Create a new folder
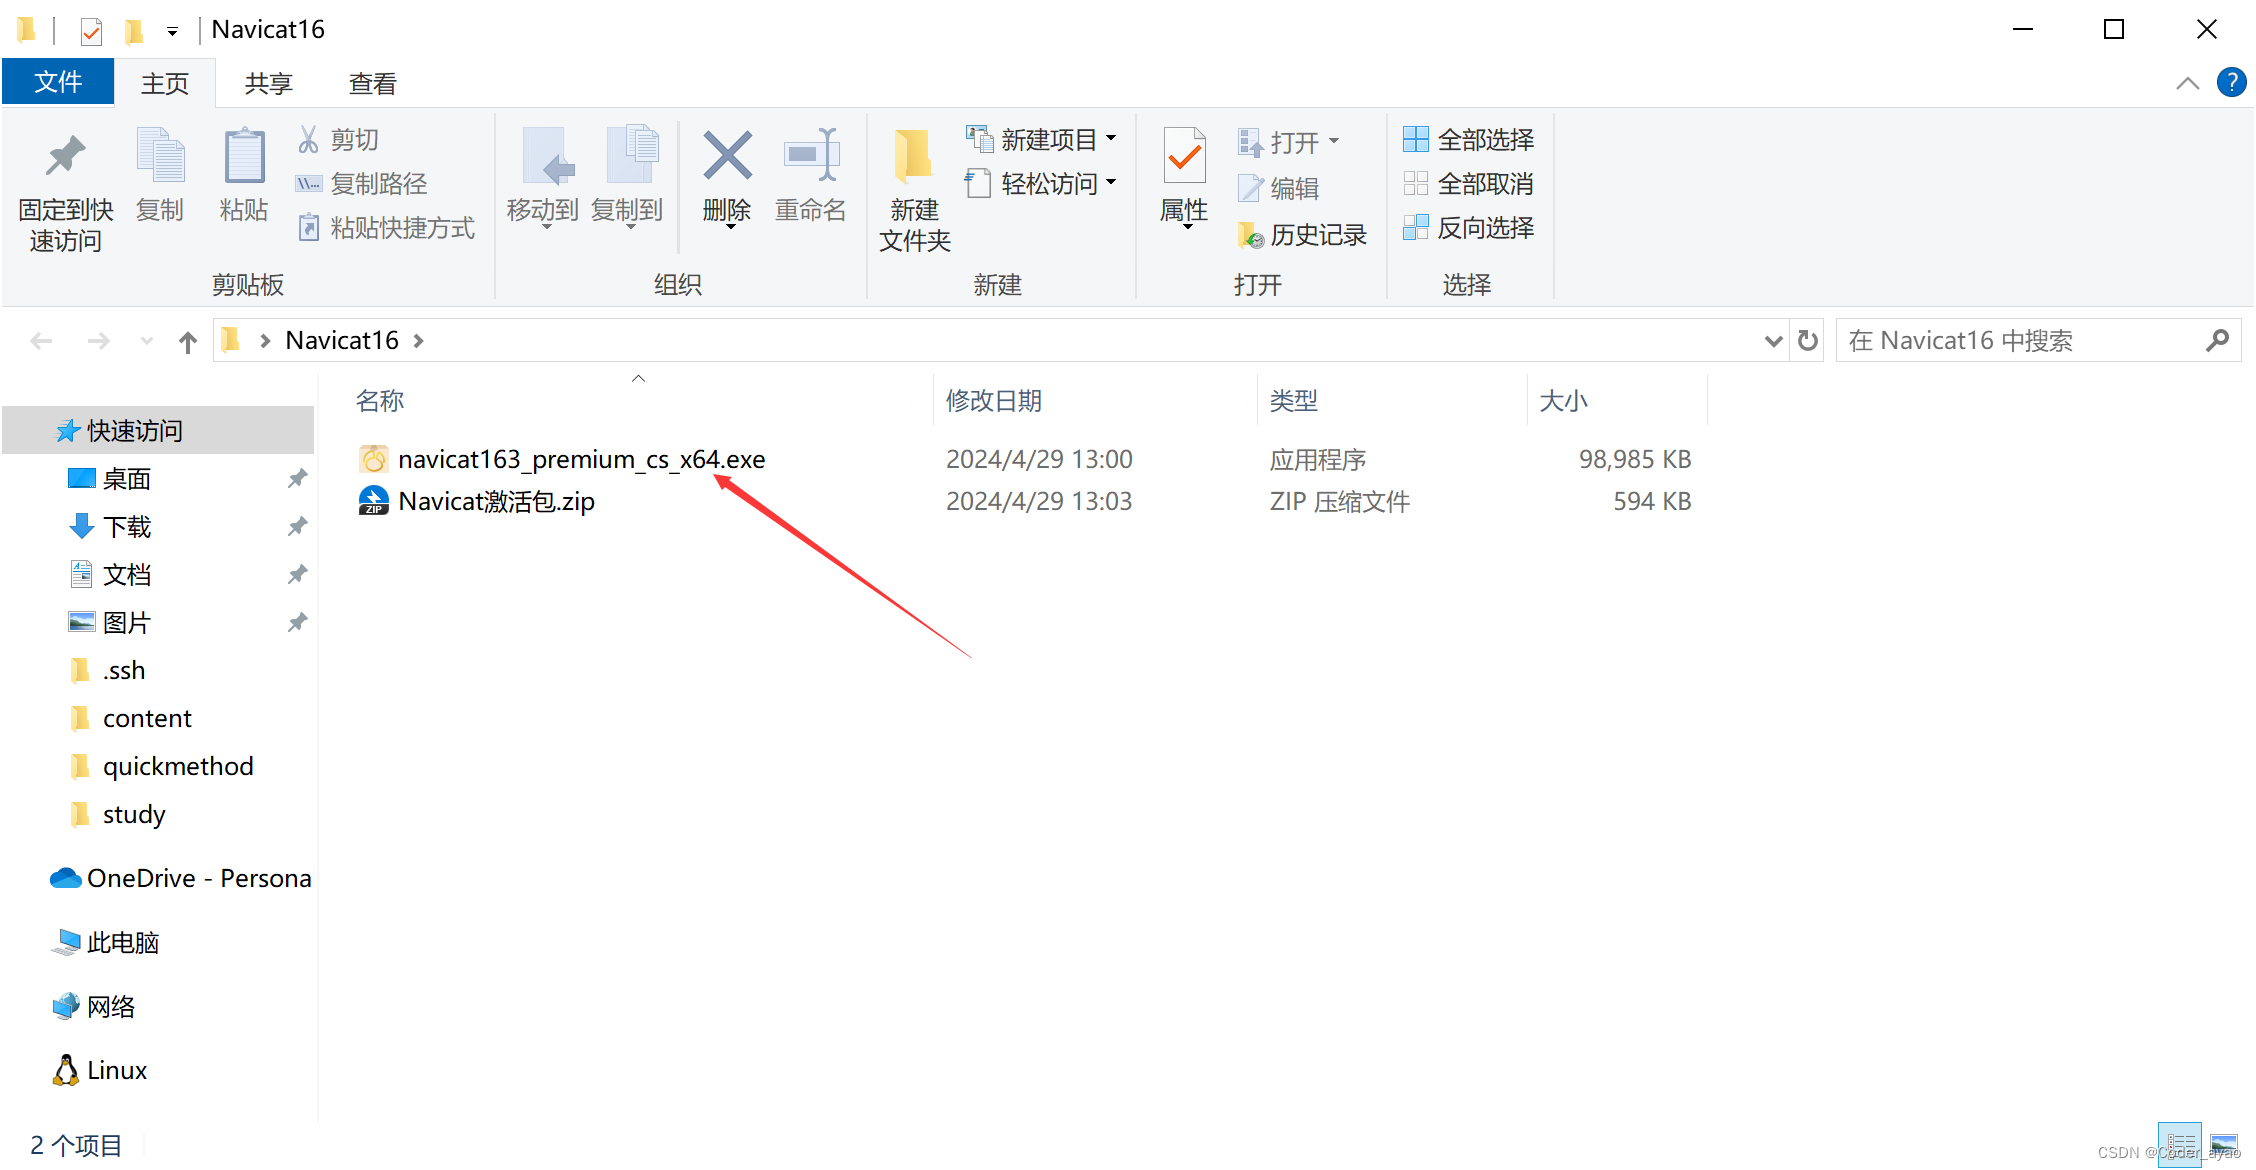2256x1170 pixels. [x=915, y=190]
